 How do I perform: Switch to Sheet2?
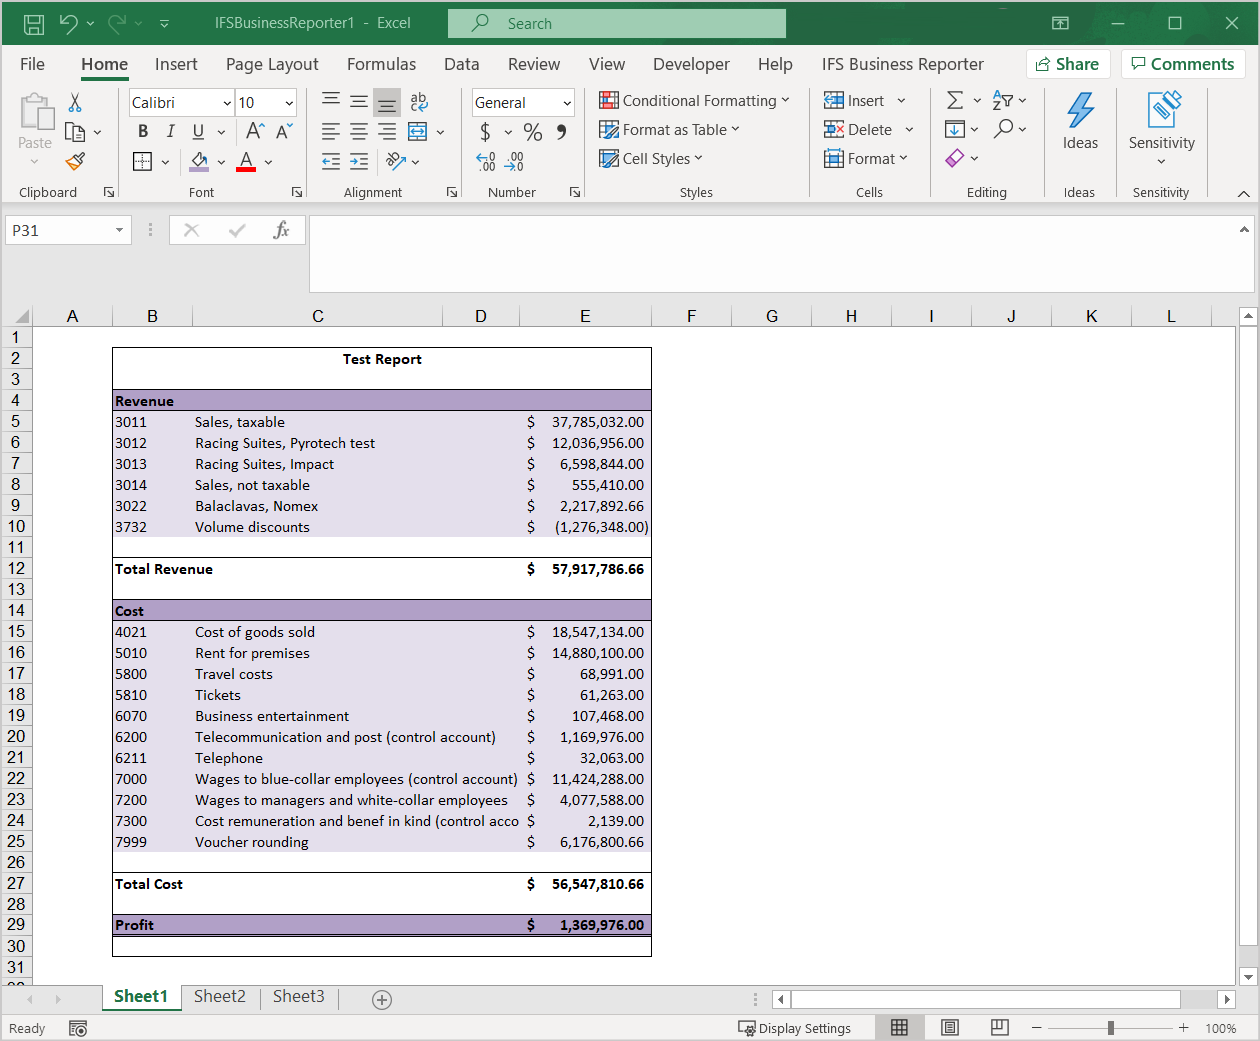click(219, 996)
